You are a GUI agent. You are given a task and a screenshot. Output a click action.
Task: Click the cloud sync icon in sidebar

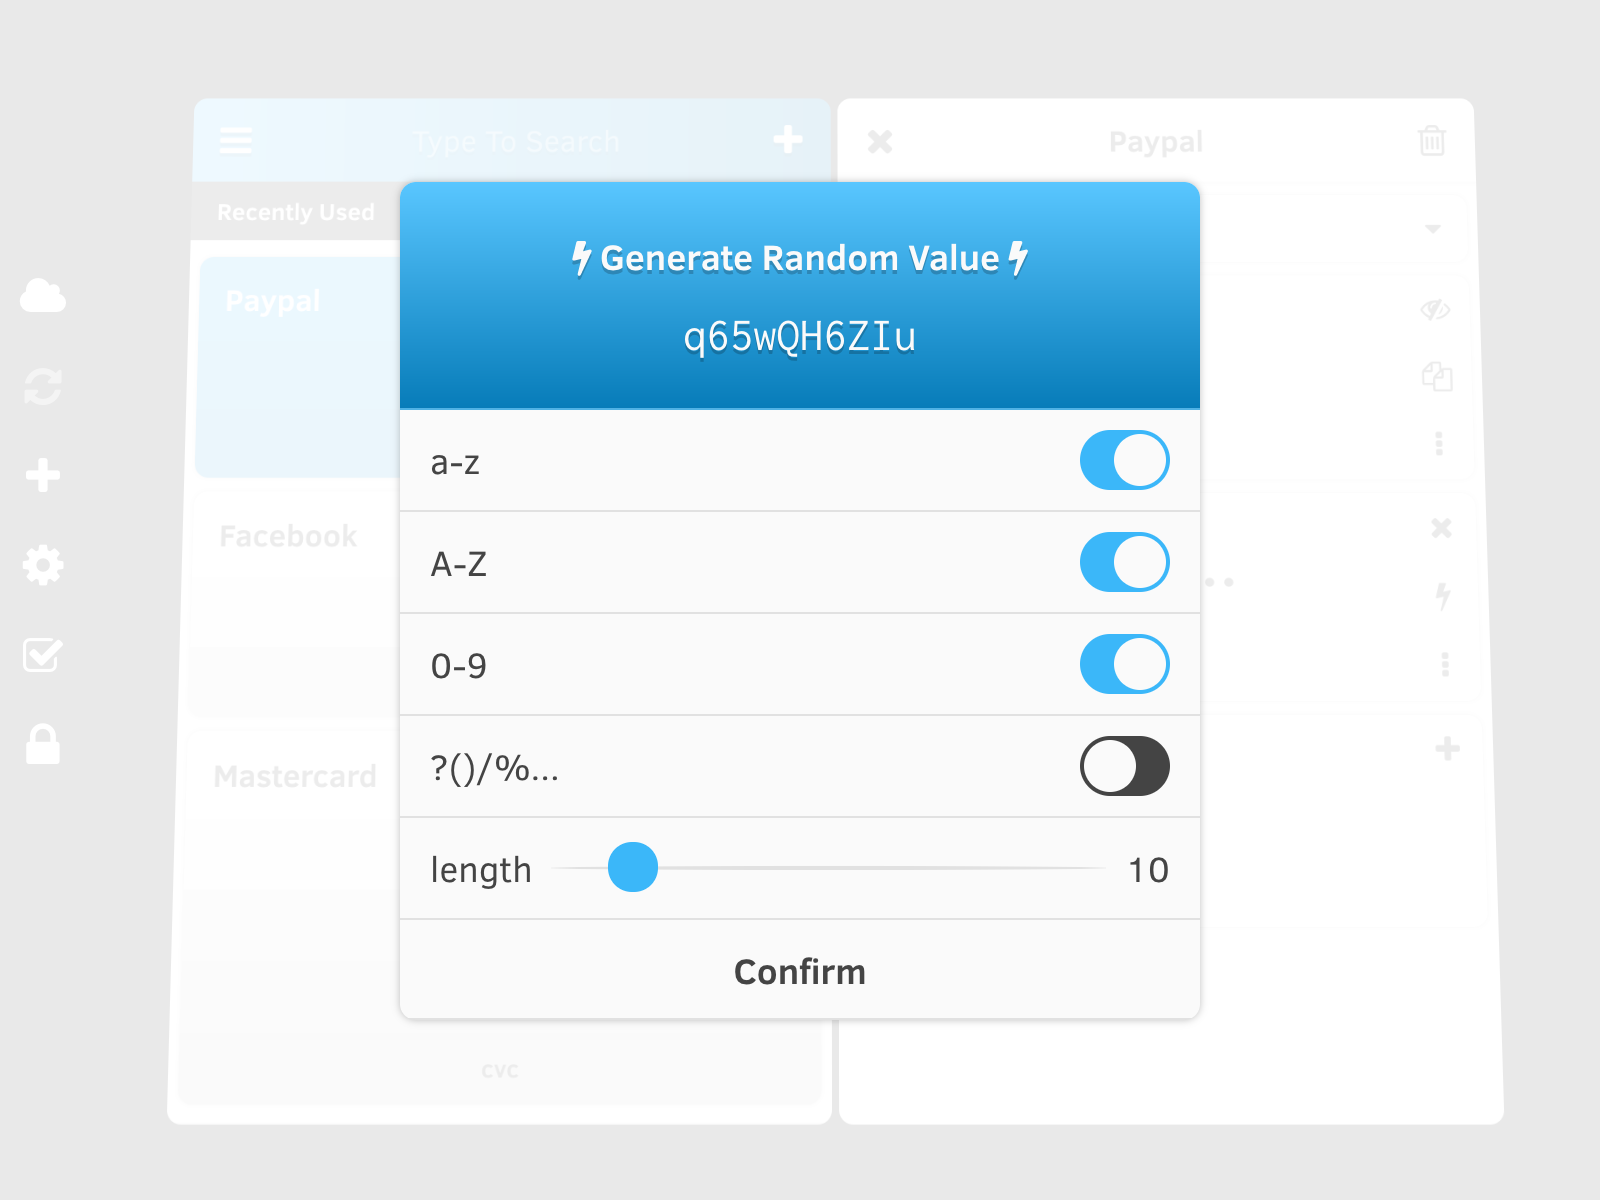coord(43,296)
